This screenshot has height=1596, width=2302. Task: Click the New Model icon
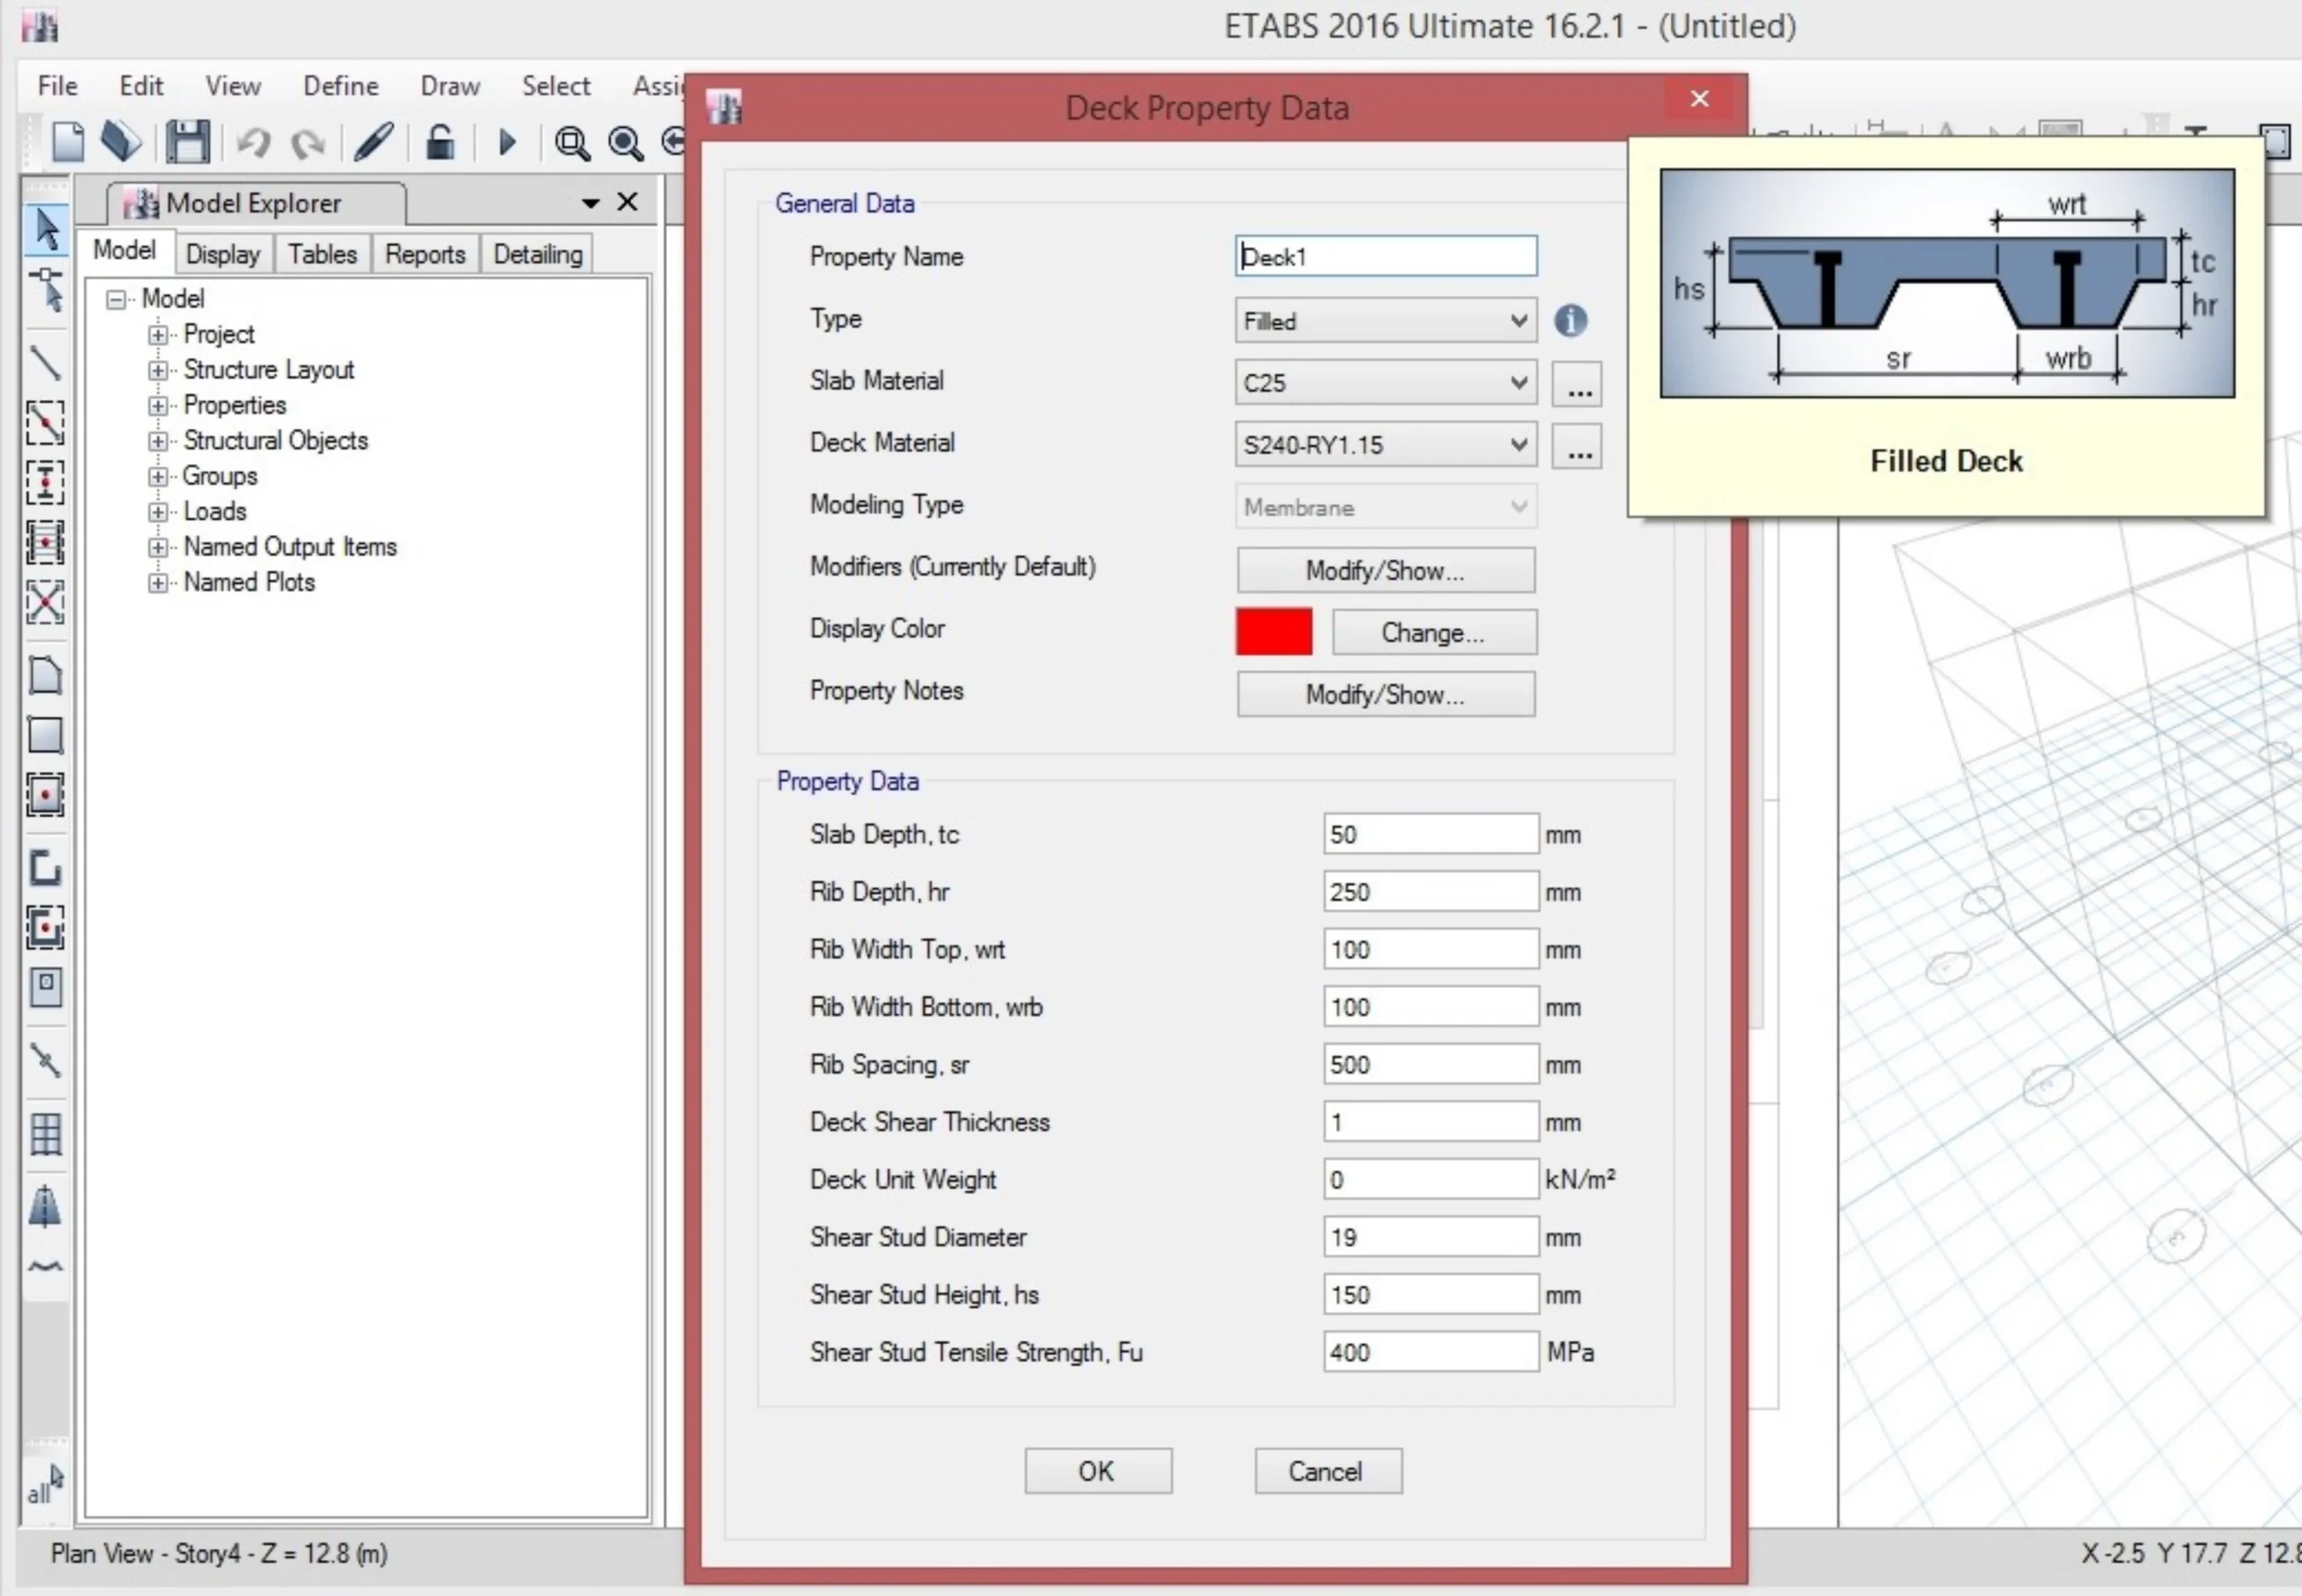68,142
